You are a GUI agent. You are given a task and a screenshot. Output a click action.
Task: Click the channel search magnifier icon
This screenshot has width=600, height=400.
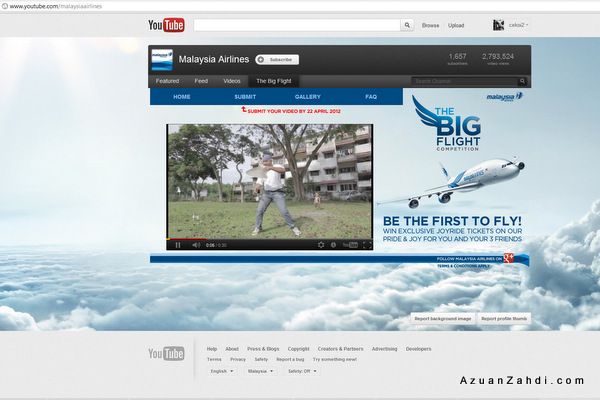tap(522, 81)
